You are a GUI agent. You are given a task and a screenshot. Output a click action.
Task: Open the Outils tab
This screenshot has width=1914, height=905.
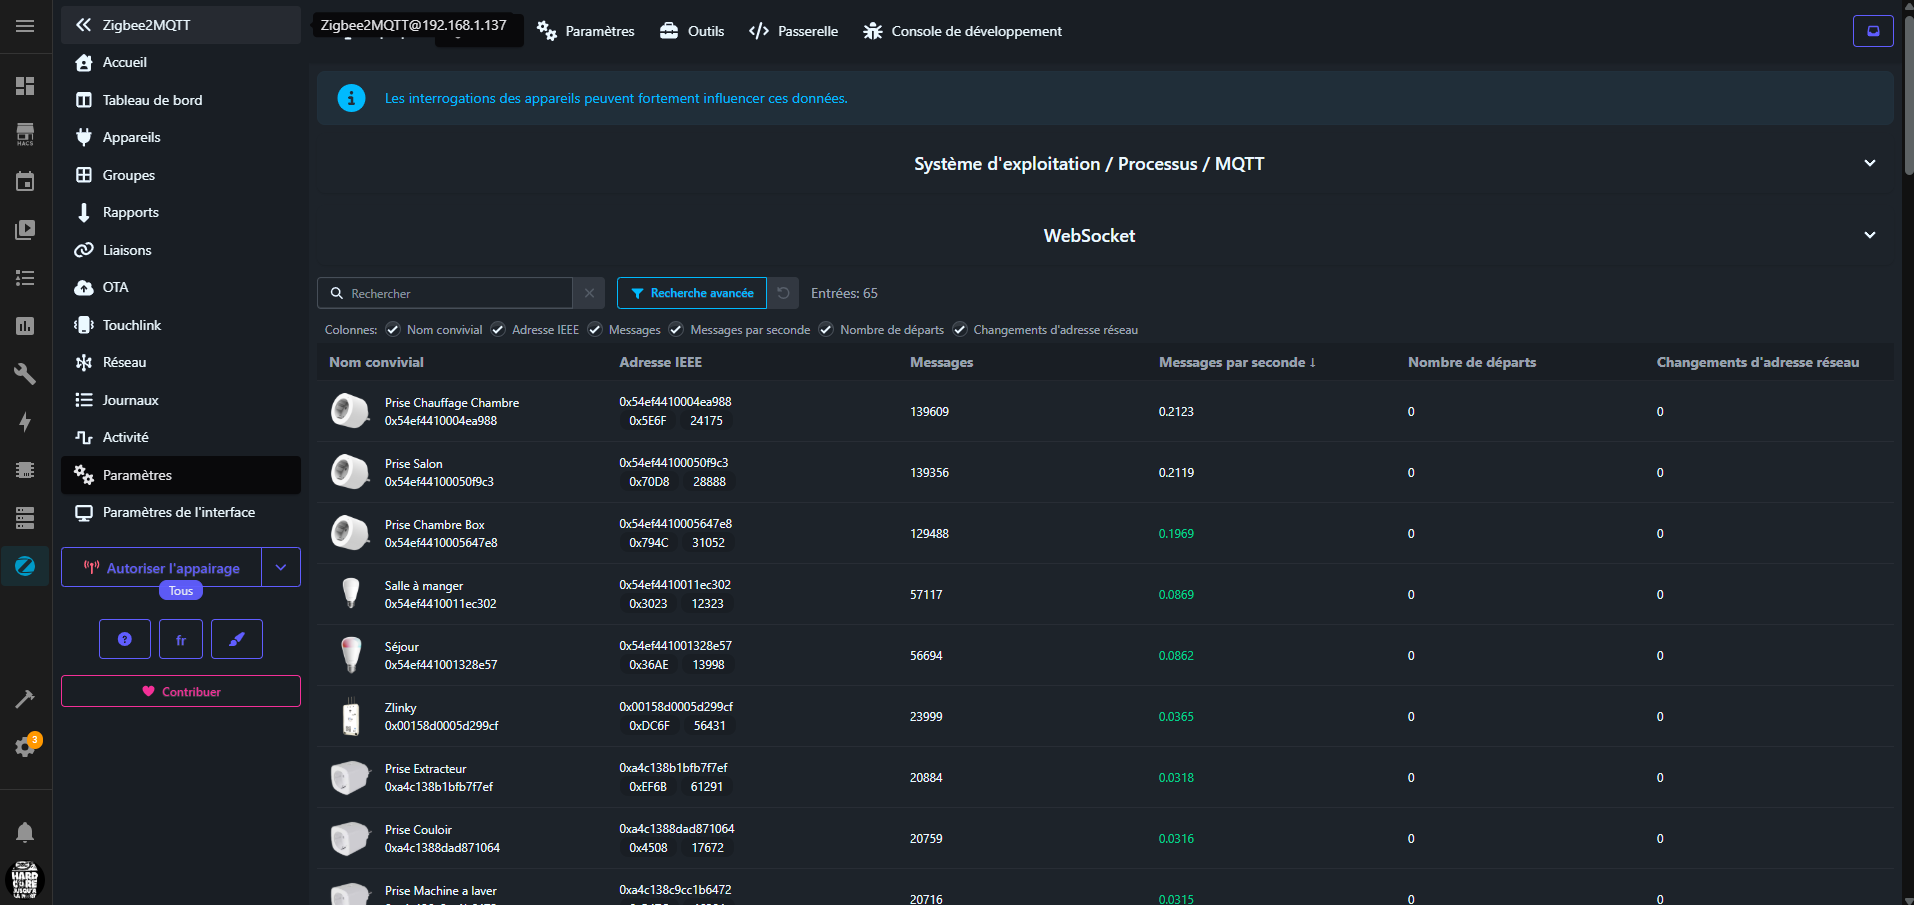pyautogui.click(x=692, y=31)
